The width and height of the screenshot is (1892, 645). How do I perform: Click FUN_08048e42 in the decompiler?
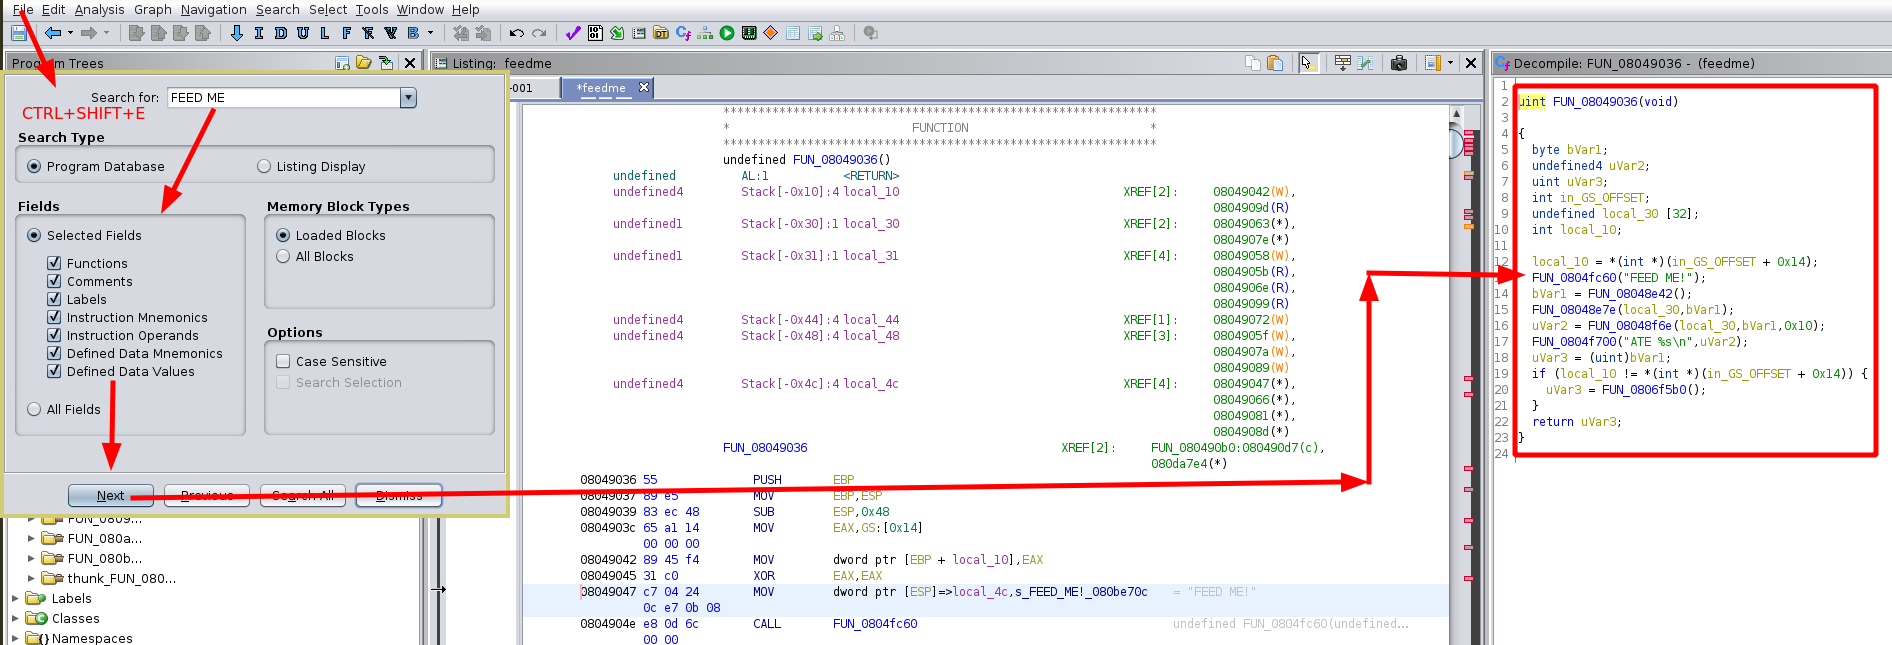[1630, 294]
